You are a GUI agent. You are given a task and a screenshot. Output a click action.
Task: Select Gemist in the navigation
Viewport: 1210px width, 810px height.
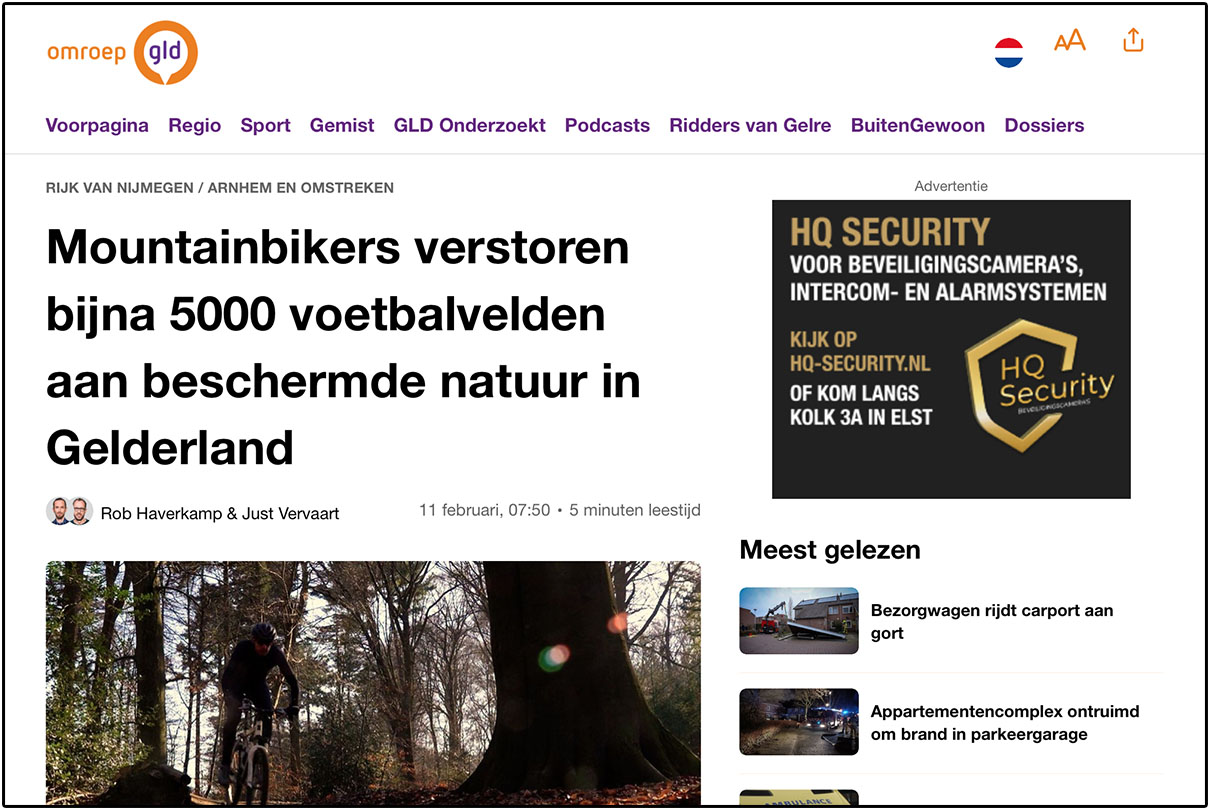tap(342, 126)
